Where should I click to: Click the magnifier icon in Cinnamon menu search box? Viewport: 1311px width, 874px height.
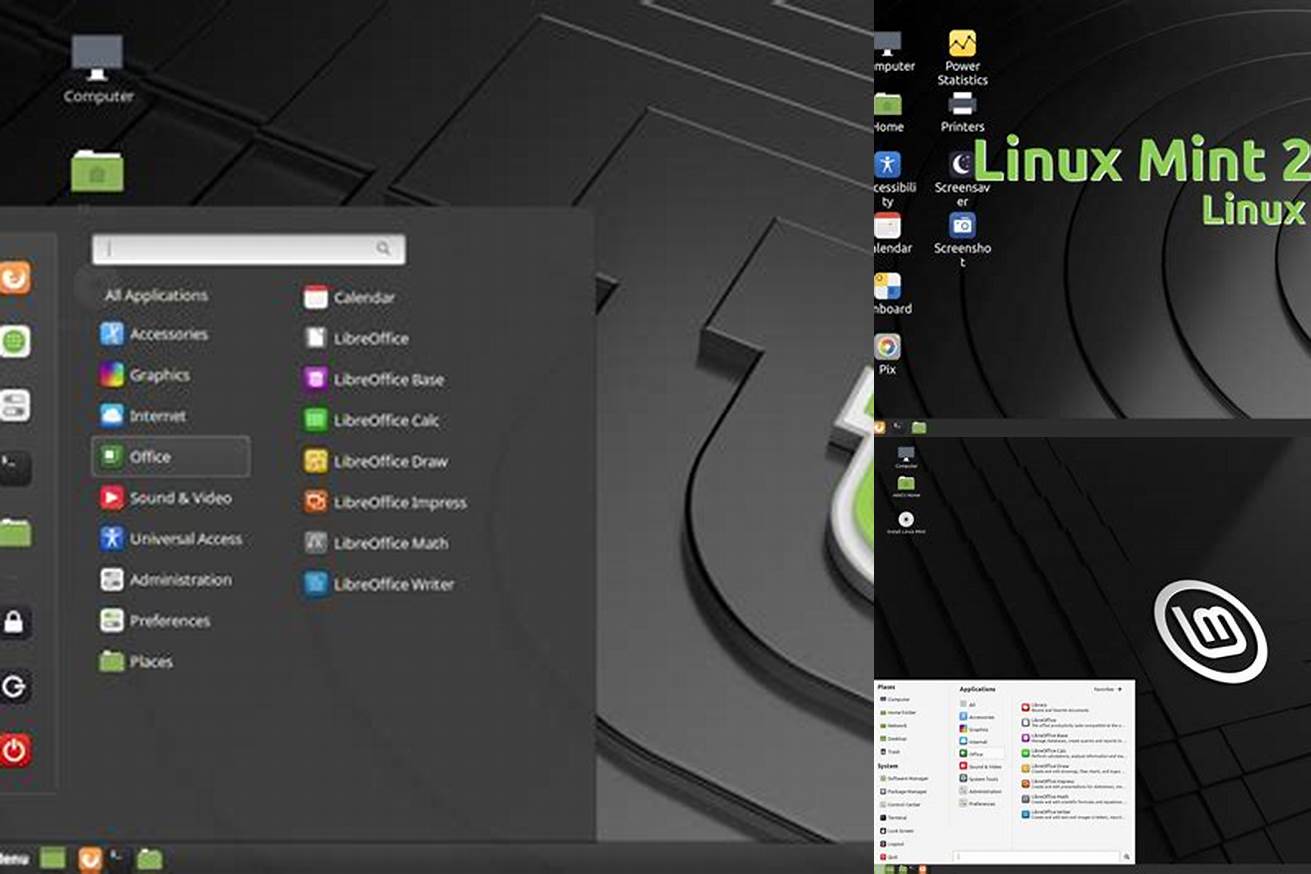pyautogui.click(x=383, y=249)
